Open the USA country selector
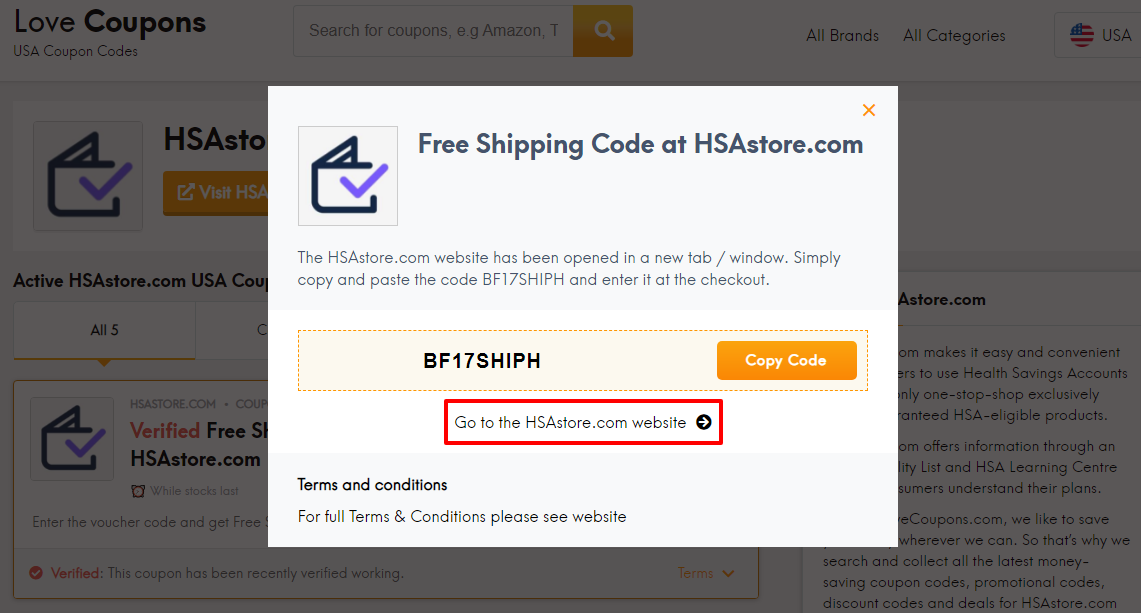Image resolution: width=1141 pixels, height=613 pixels. (1099, 35)
